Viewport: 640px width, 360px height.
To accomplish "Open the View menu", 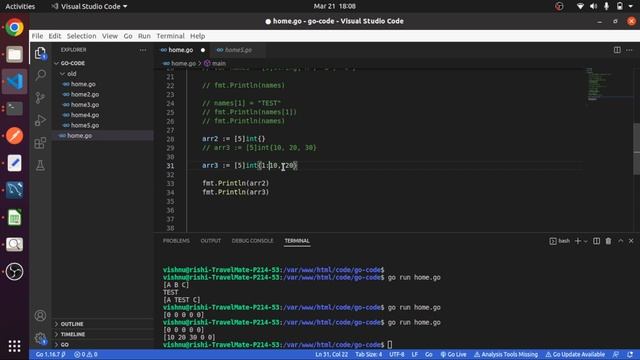I will pyautogui.click(x=110, y=36).
